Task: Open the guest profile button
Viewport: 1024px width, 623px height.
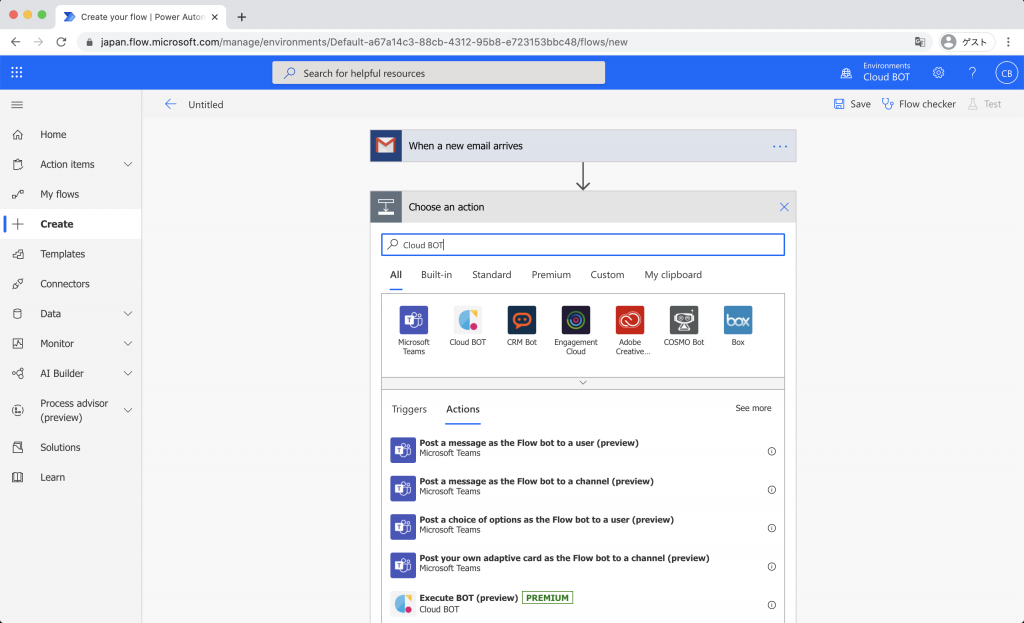Action: [x=966, y=42]
